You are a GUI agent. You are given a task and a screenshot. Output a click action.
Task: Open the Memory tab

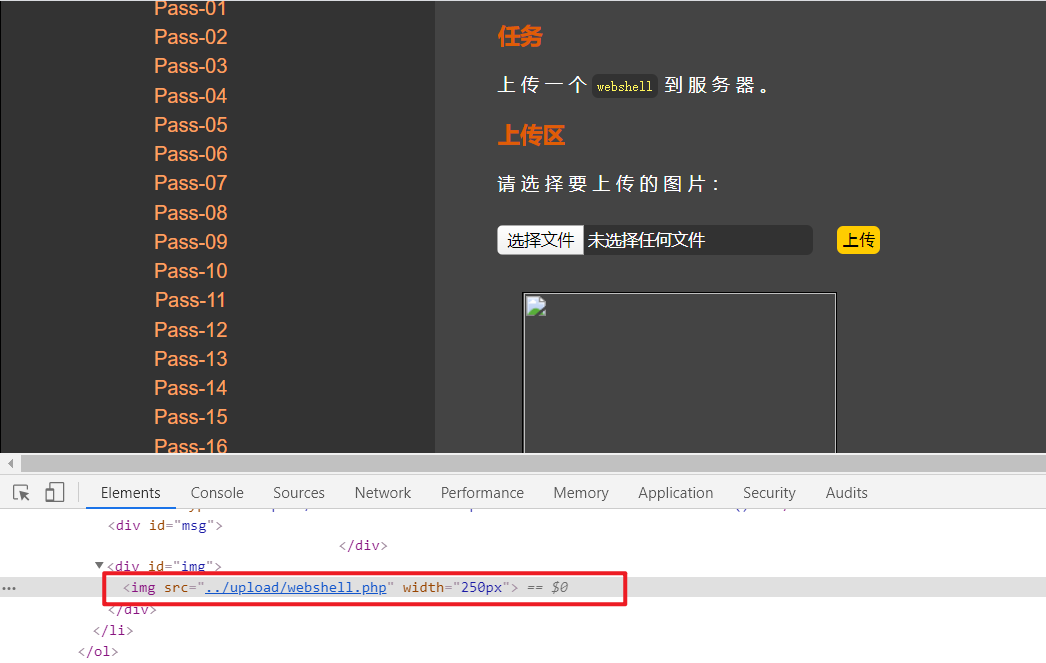click(x=581, y=493)
